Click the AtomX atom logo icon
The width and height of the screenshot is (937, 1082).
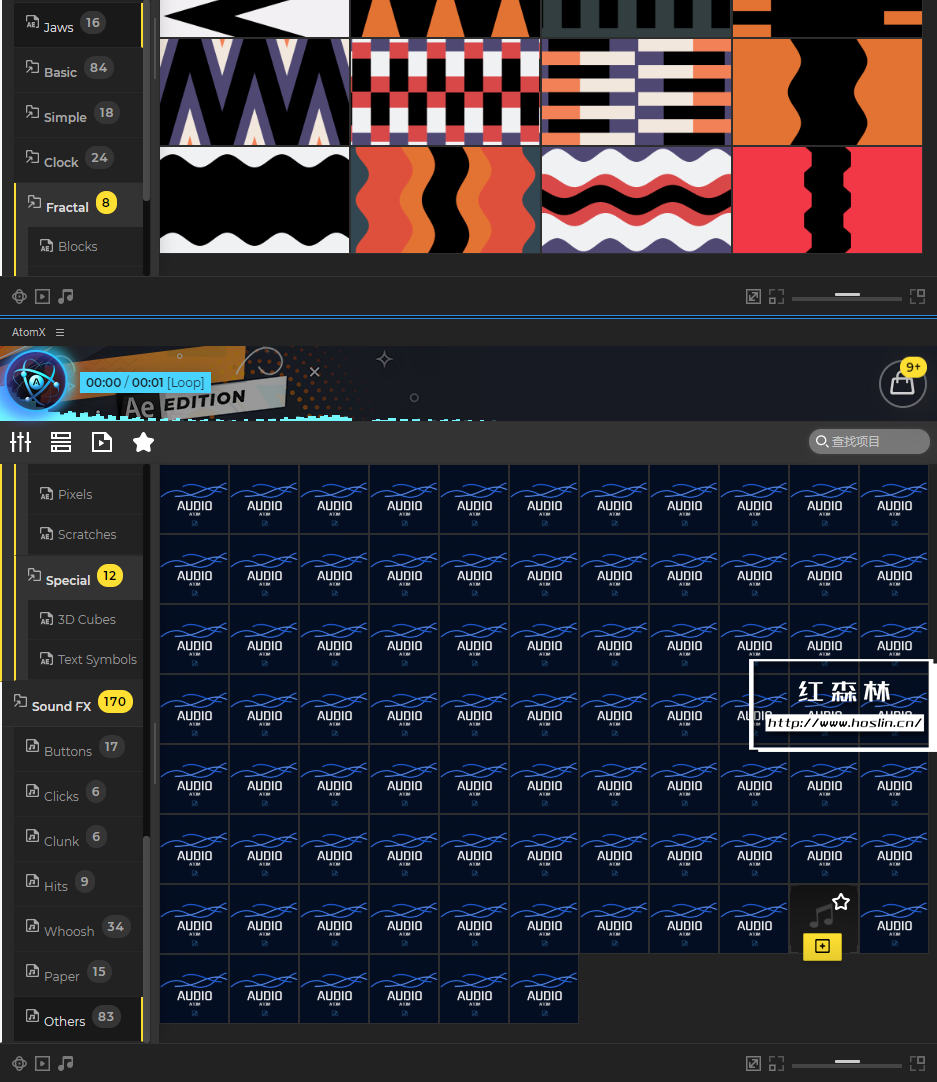(36, 382)
